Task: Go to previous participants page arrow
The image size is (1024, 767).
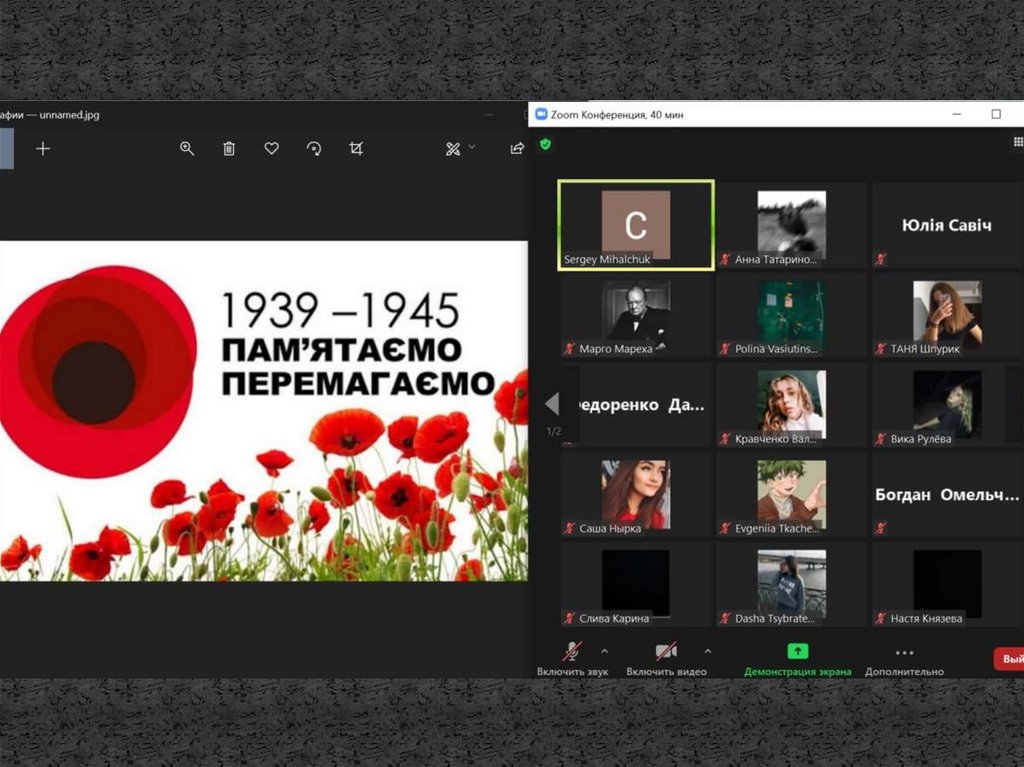Action: 552,404
